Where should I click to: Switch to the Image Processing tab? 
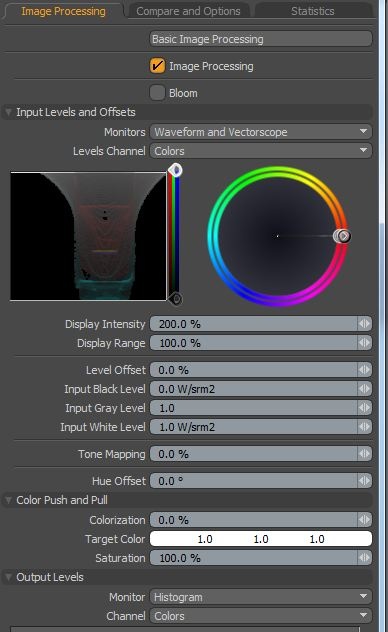click(63, 11)
